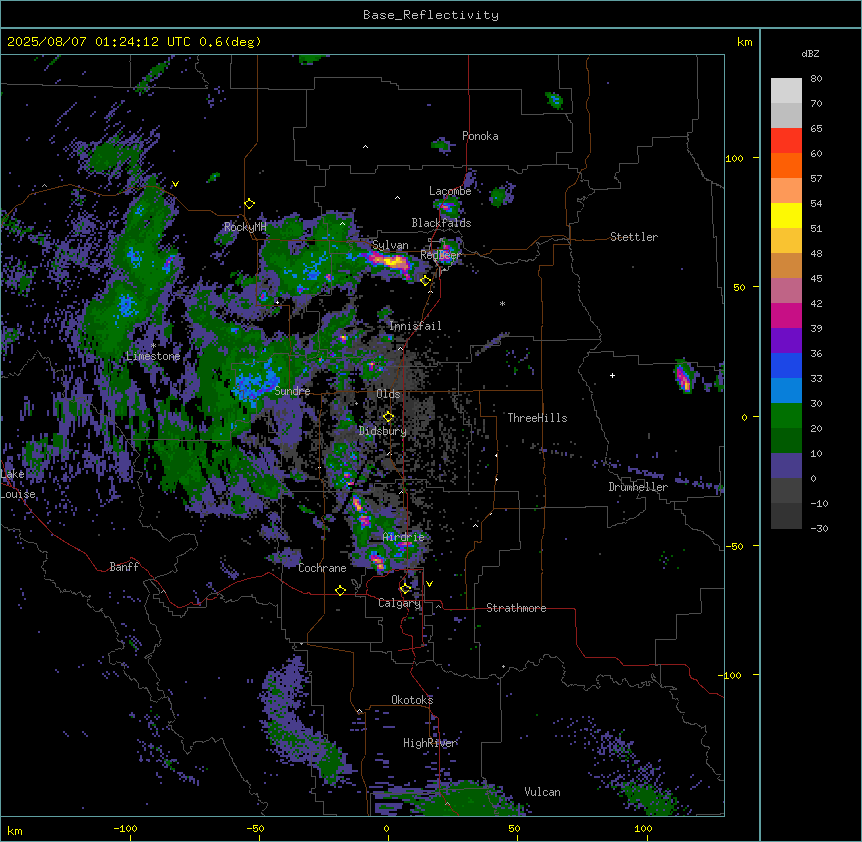Select the tan 45-48 dBZ legend swatch
Screen dimensions: 862x842
786,265
